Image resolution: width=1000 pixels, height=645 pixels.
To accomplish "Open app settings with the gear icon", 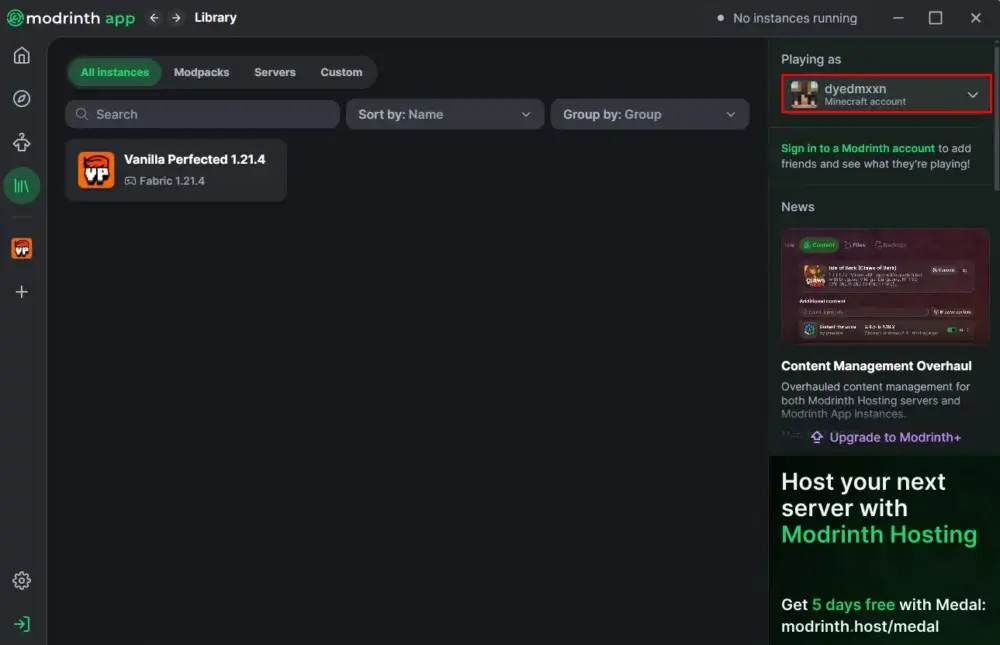I will coord(22,580).
